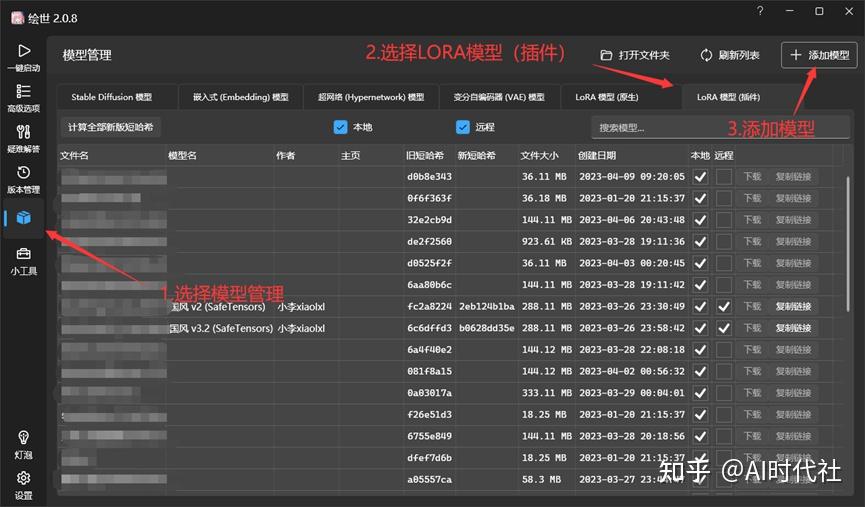This screenshot has height=507, width=865.
Task: Click the help question mark icon
Action: point(760,11)
